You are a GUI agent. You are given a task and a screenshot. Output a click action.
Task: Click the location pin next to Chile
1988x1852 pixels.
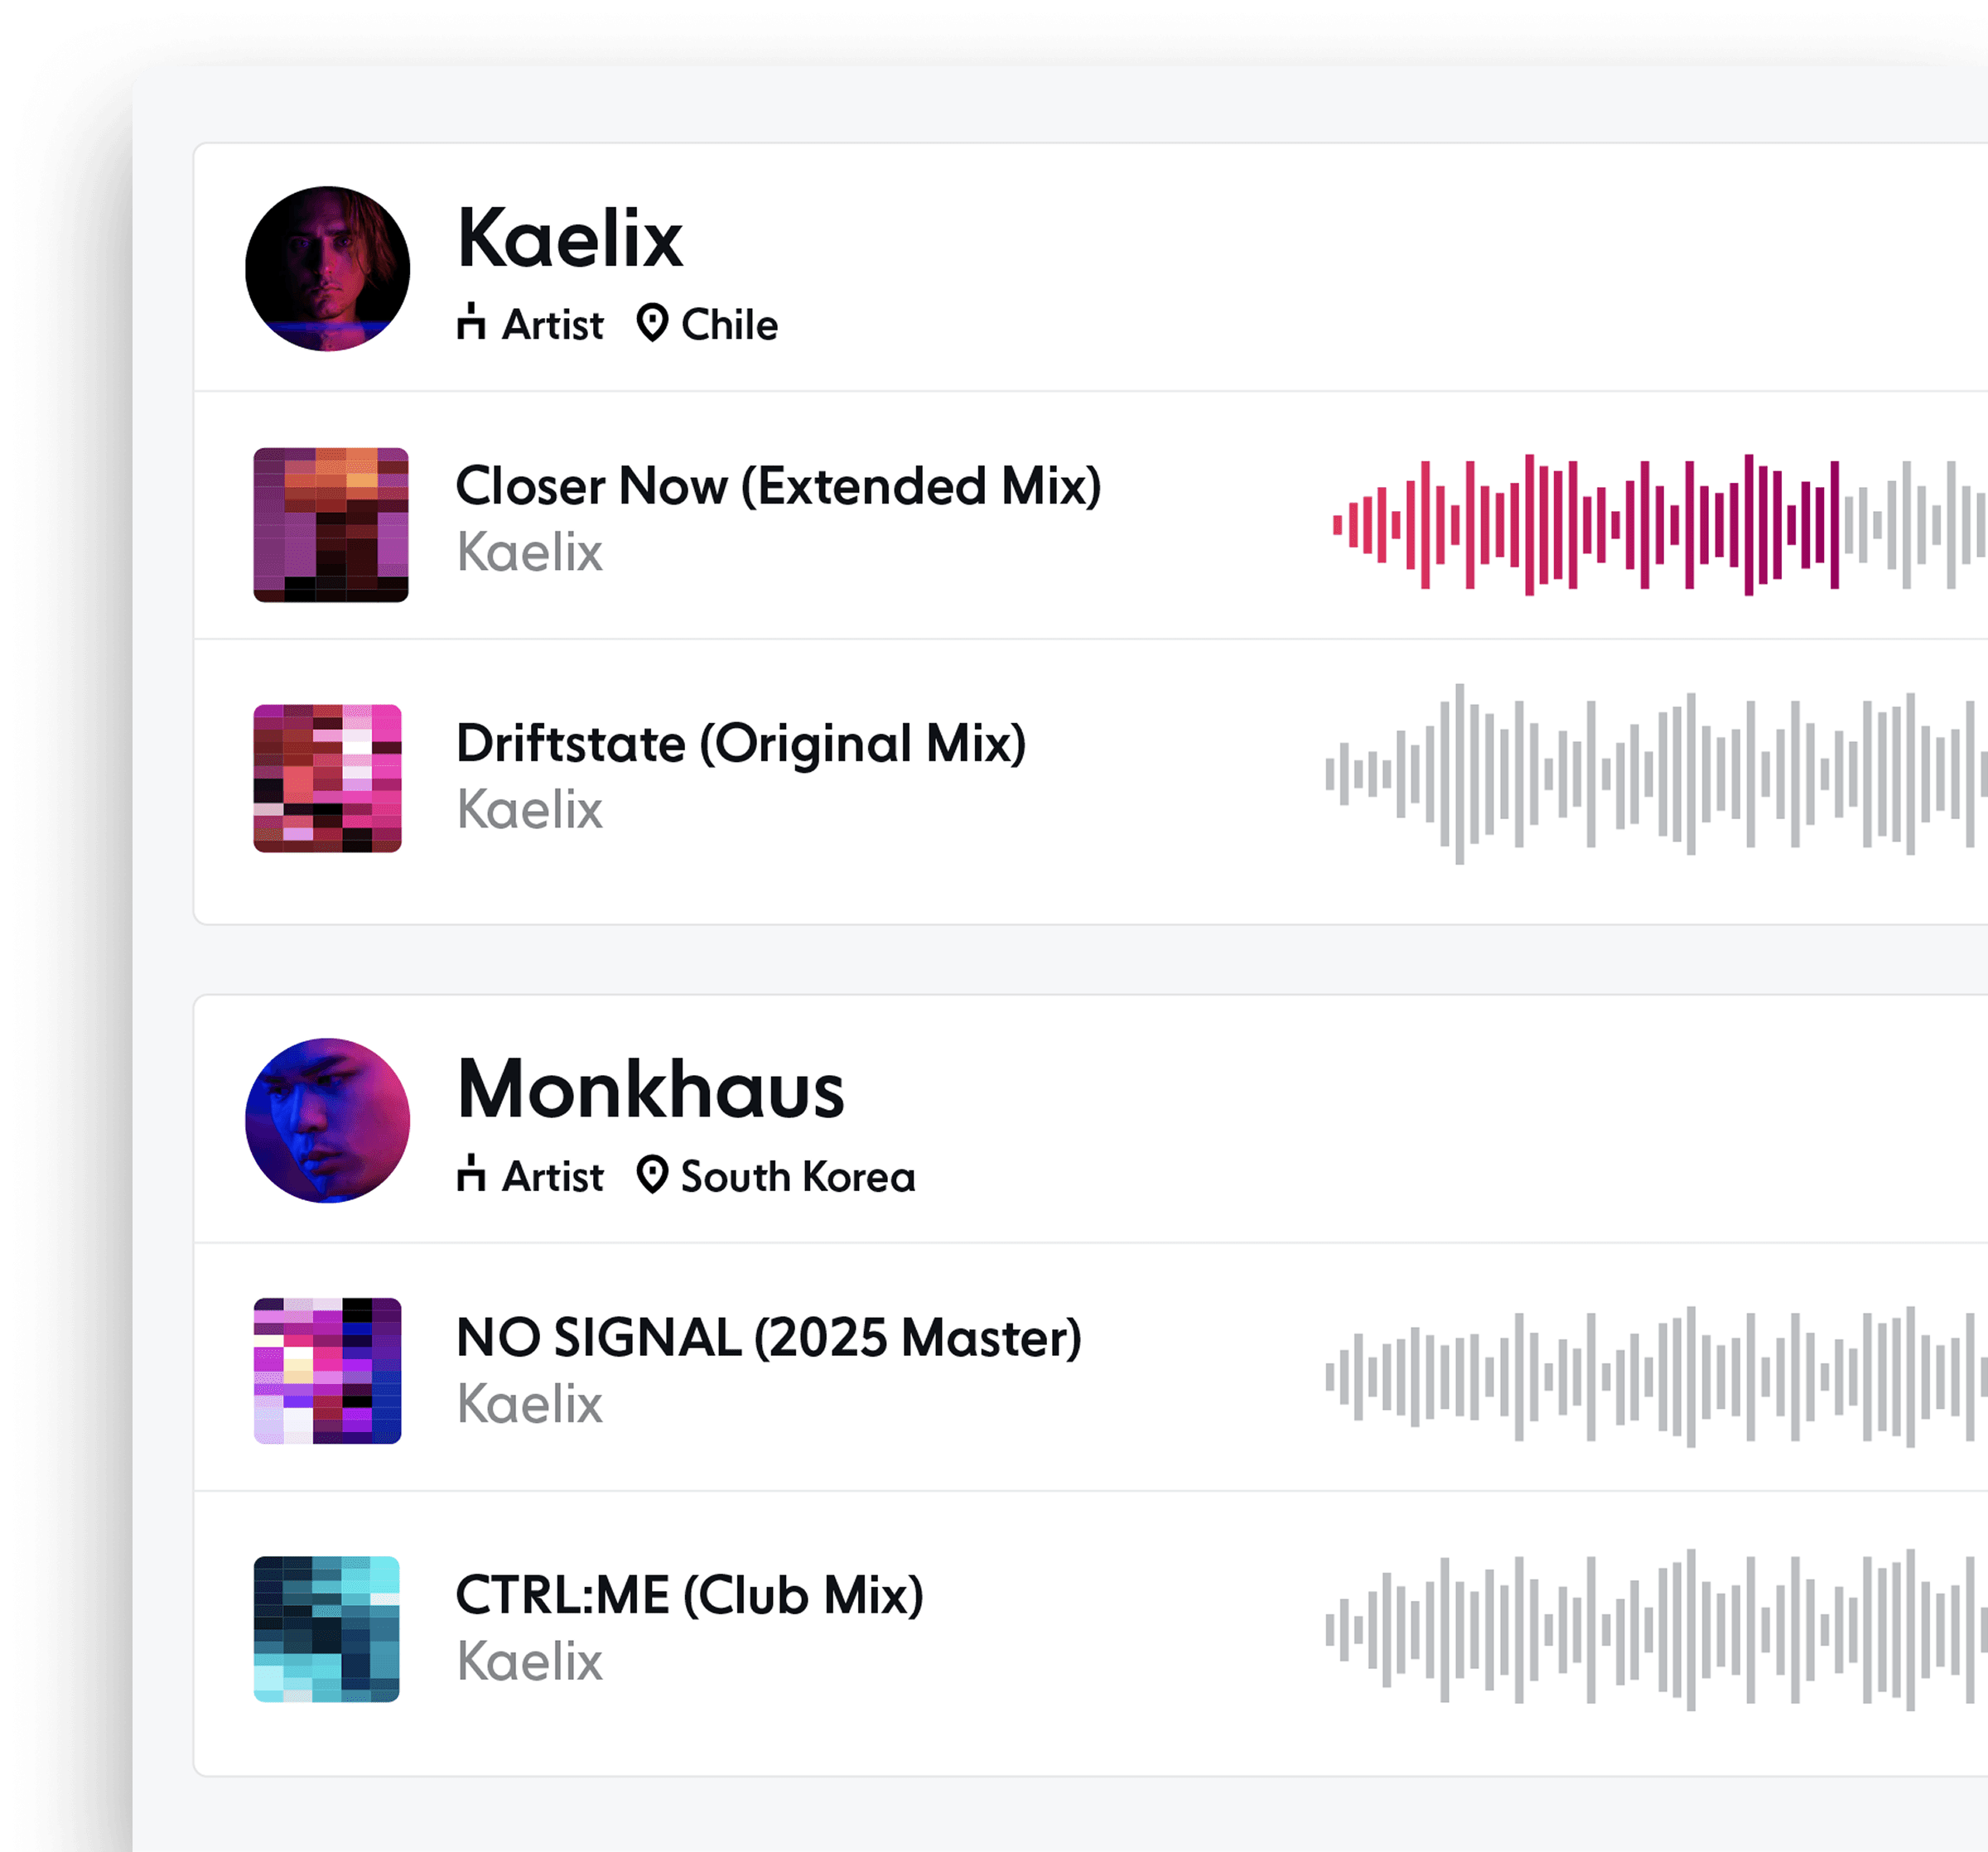click(652, 323)
